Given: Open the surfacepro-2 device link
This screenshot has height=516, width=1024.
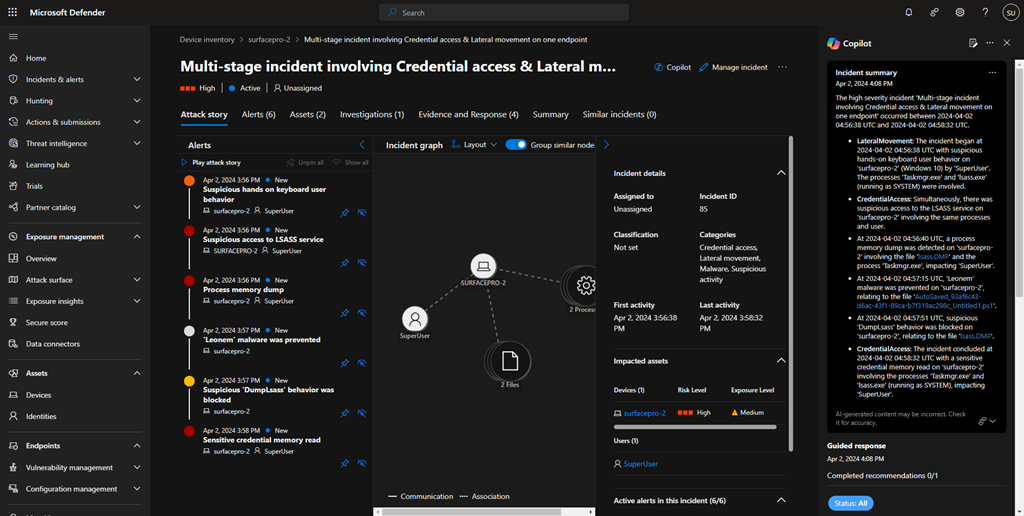Looking at the screenshot, I should [644, 412].
